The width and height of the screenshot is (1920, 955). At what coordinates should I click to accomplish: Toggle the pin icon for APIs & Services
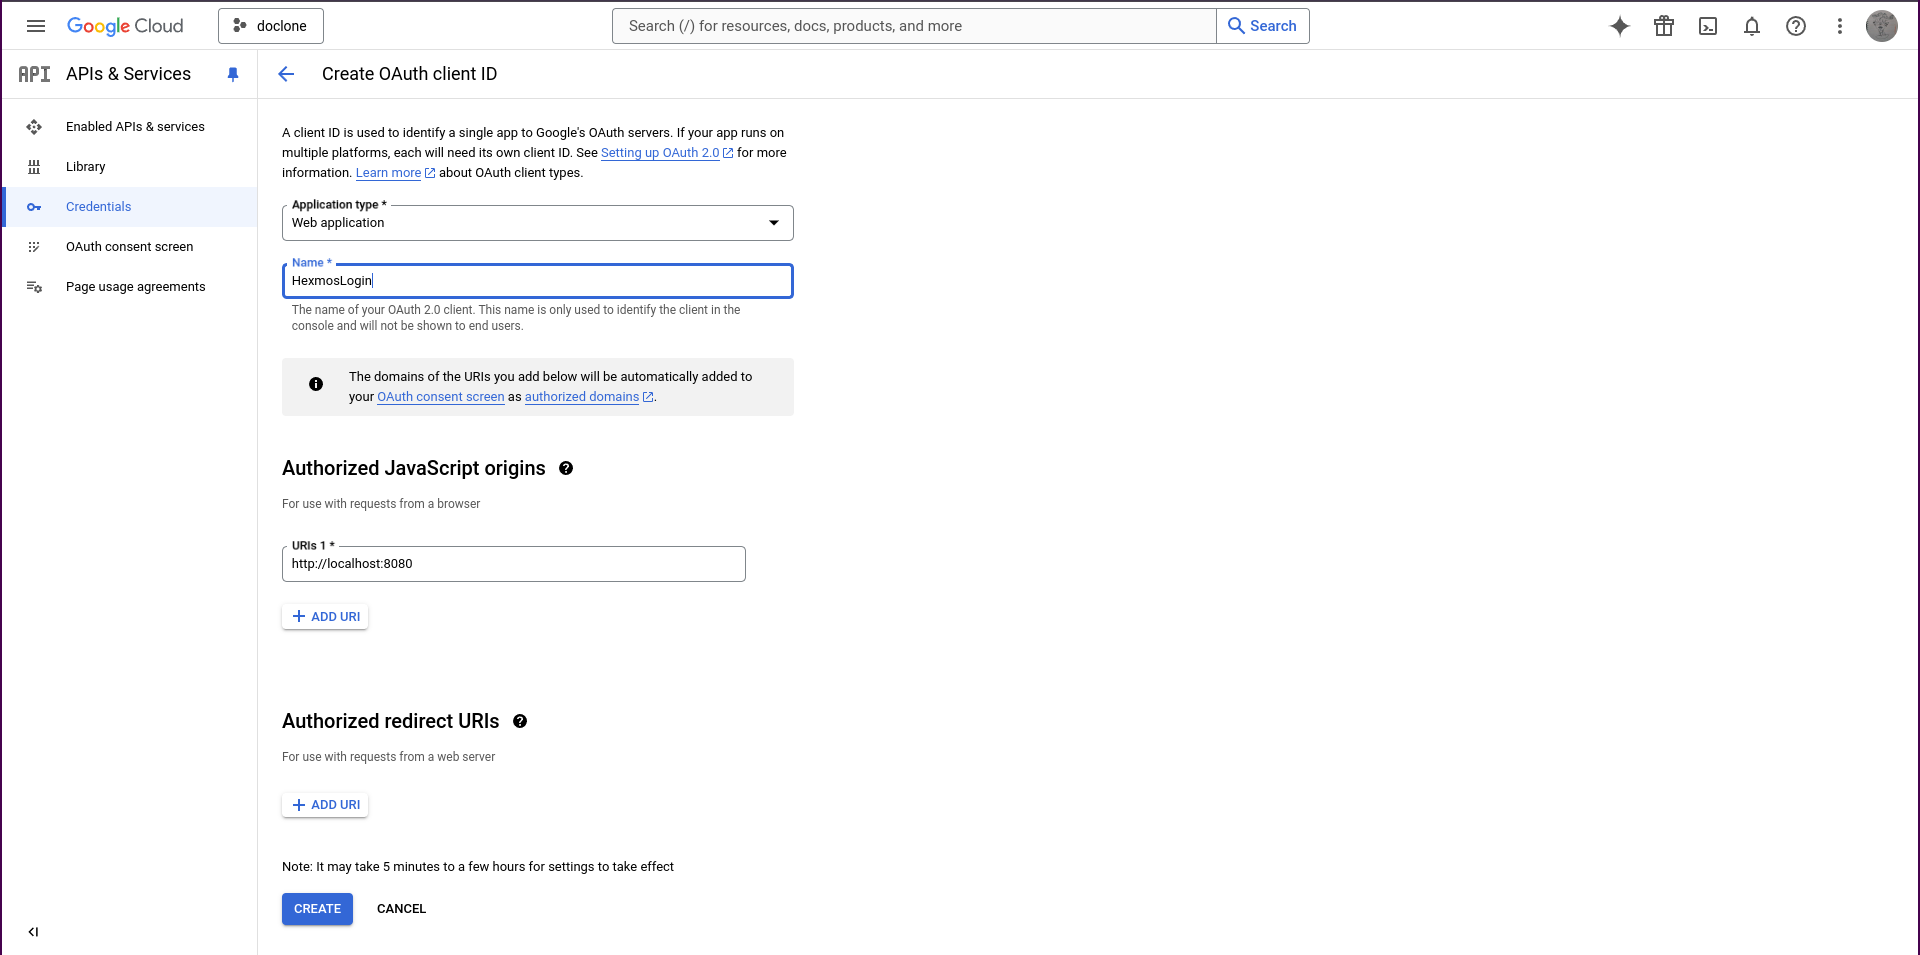[233, 74]
